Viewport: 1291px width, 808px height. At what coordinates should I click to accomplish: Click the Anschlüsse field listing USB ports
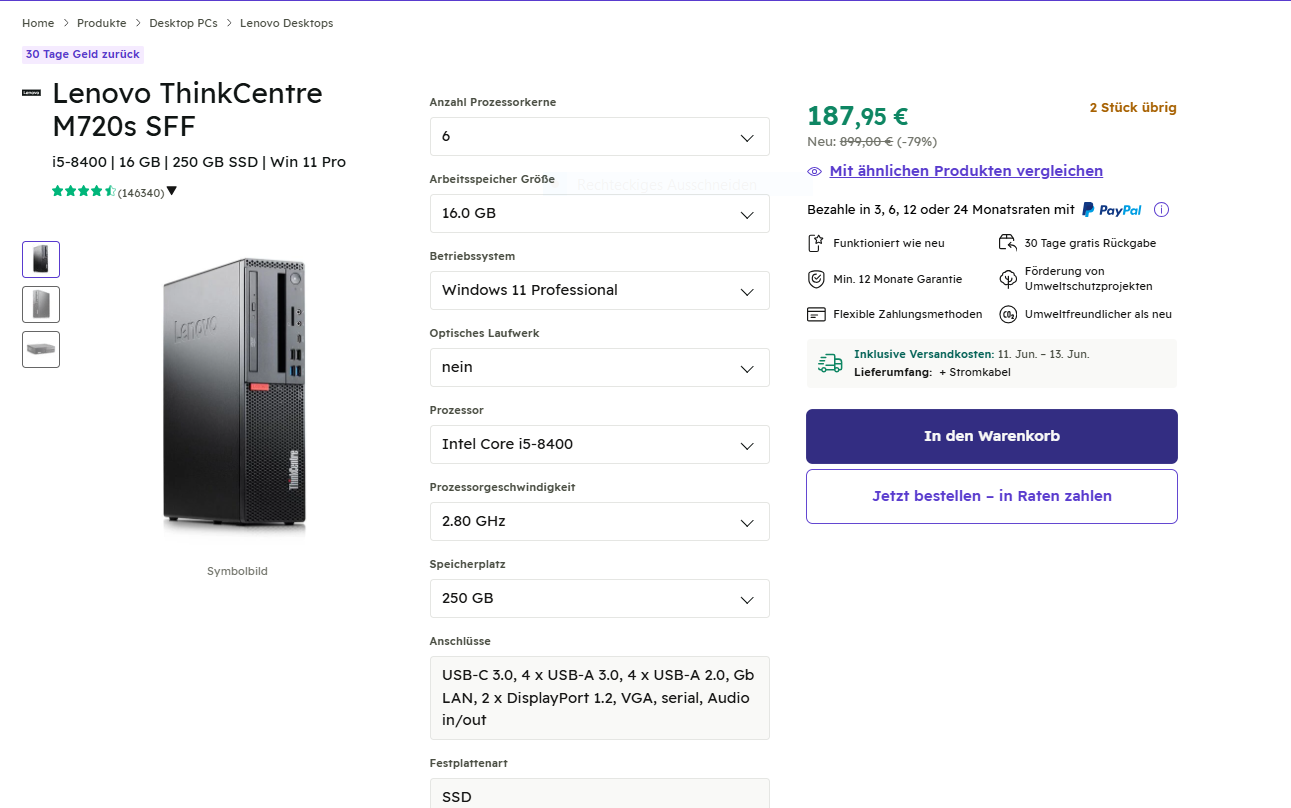(x=599, y=698)
